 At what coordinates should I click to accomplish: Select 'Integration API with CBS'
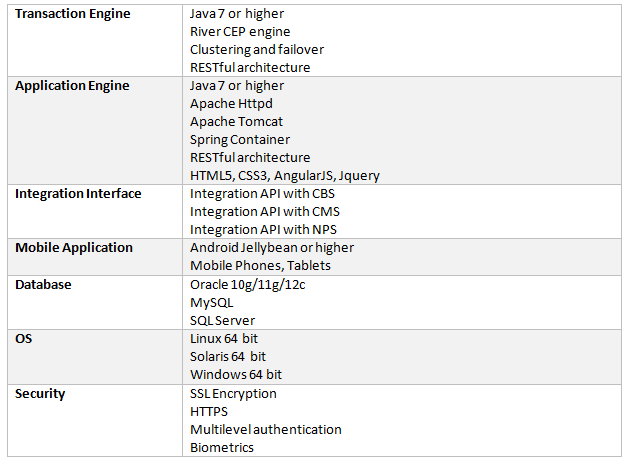pos(262,194)
